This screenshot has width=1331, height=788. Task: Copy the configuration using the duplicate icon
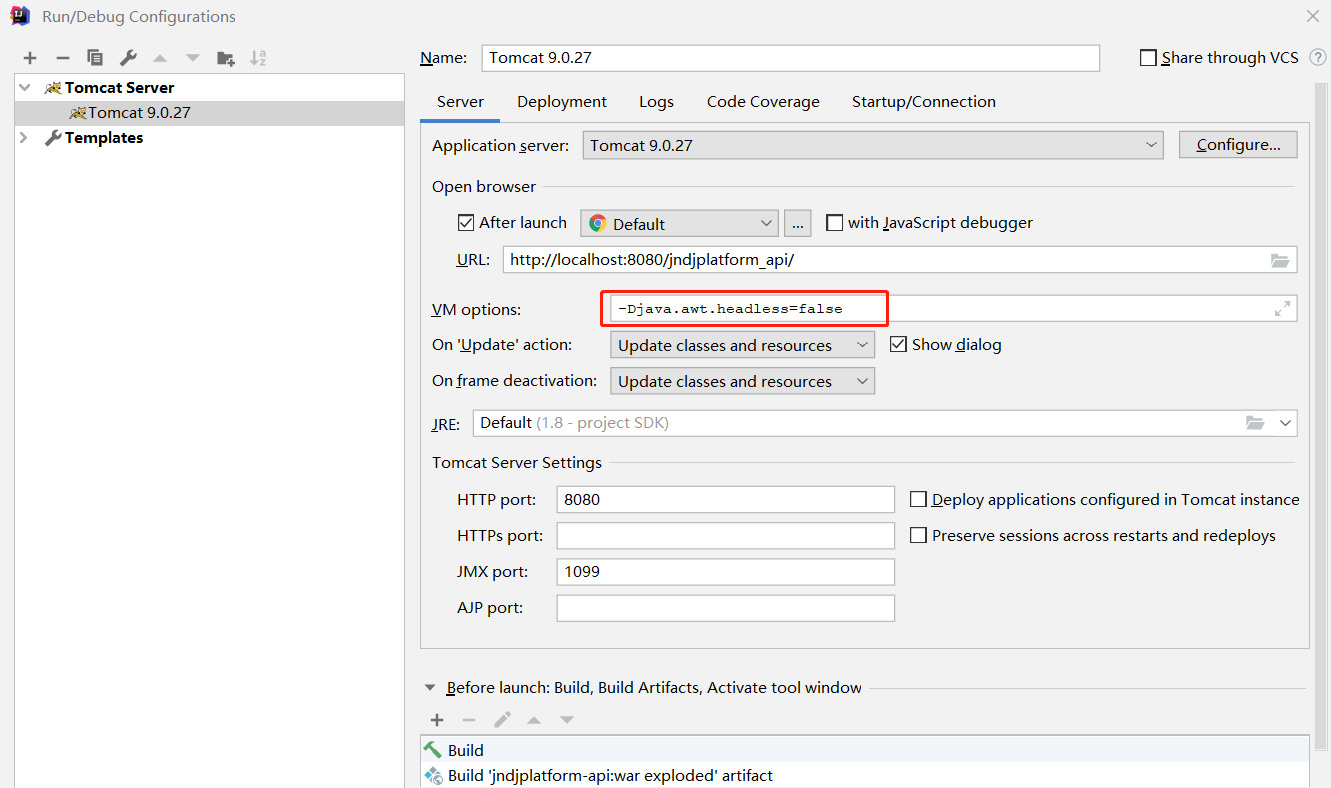pyautogui.click(x=95, y=58)
